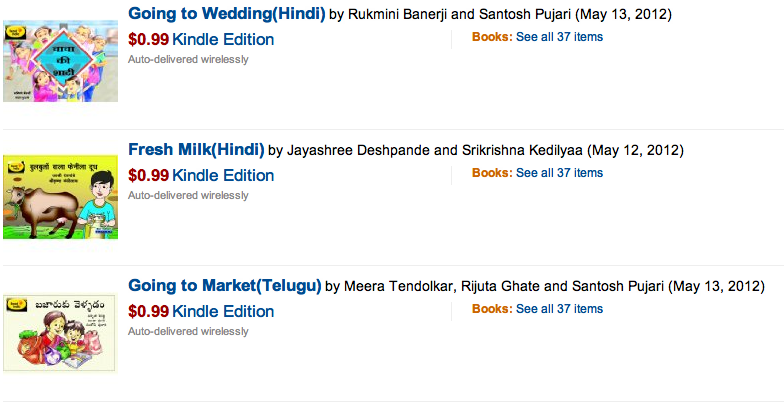The height and width of the screenshot is (403, 784).
Task: Click Kindle Edition for Going to Wedding
Action: pyautogui.click(x=223, y=40)
